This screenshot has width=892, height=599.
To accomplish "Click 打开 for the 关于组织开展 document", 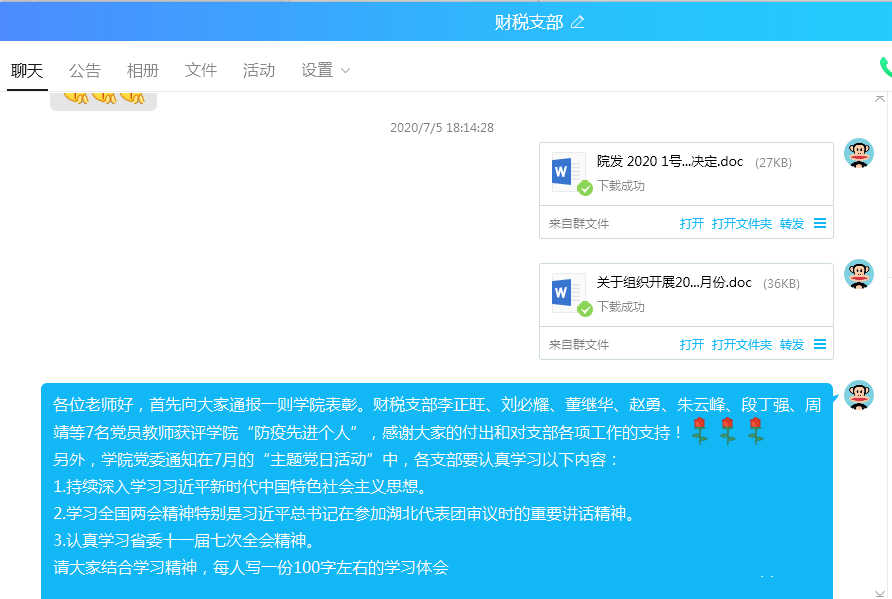I will (692, 345).
